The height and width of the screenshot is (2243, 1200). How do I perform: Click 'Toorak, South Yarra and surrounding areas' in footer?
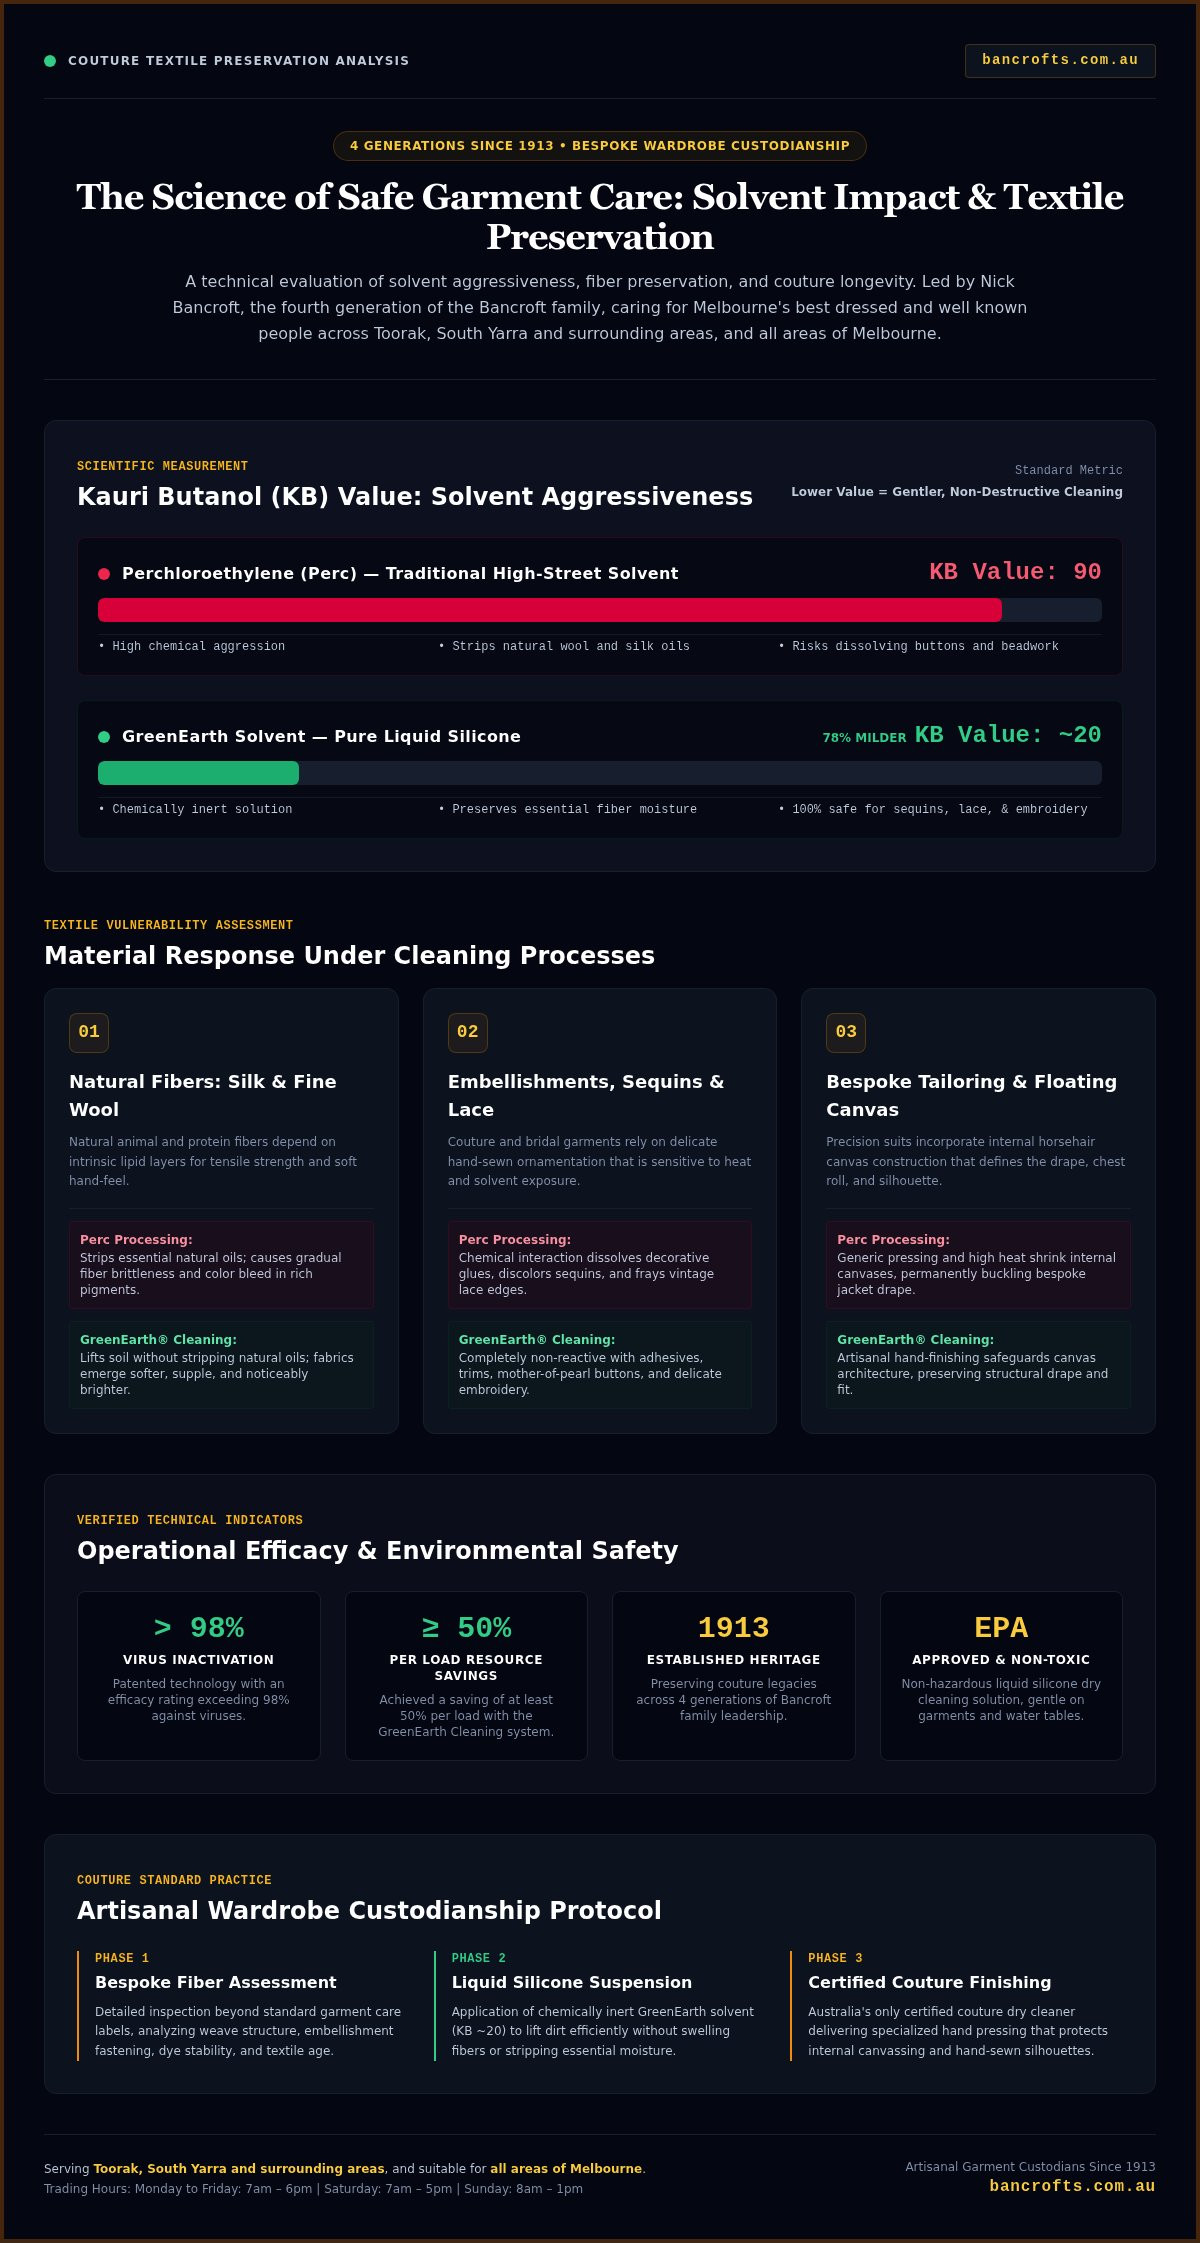239,2169
